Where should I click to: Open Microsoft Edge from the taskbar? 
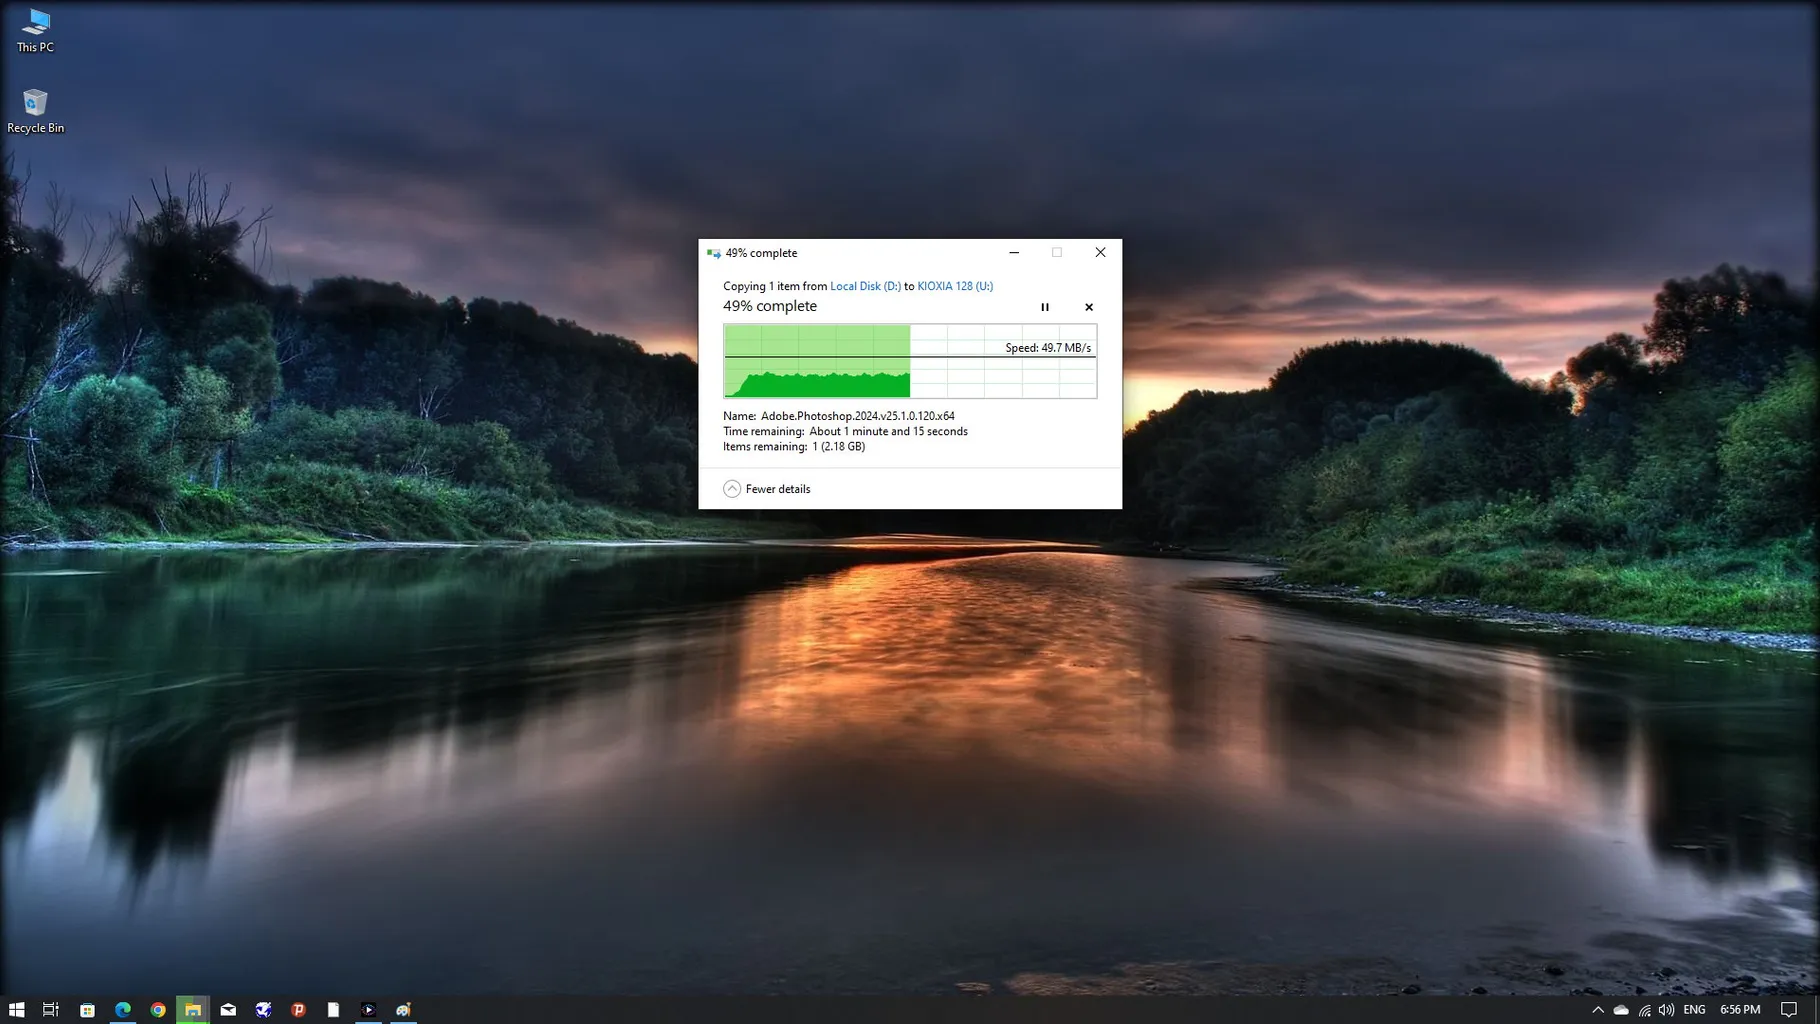click(123, 1010)
